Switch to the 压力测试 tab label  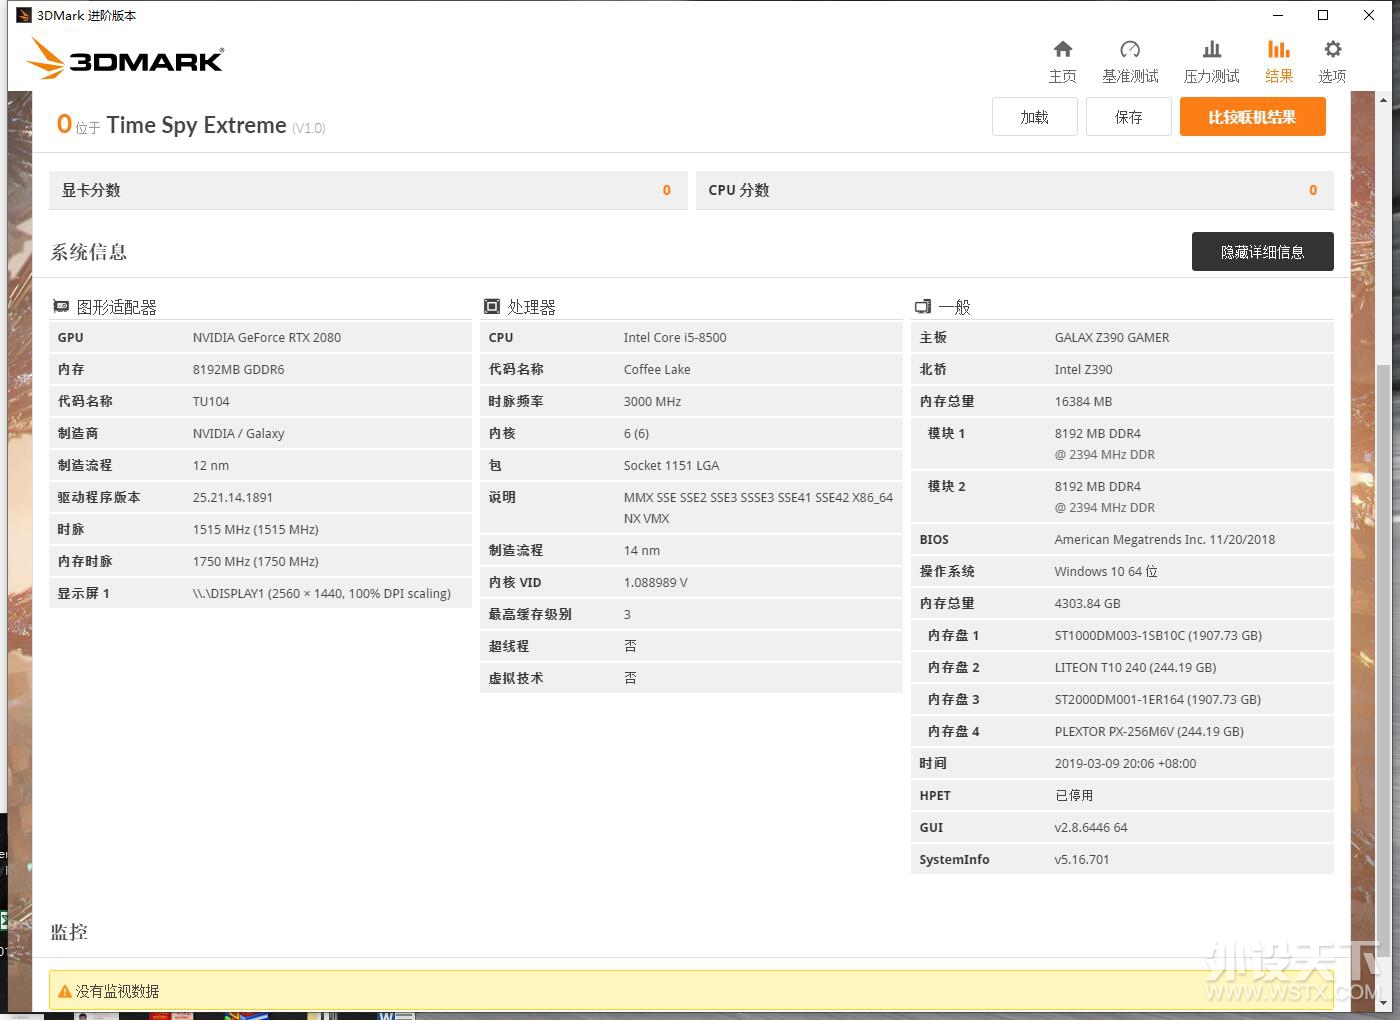click(x=1212, y=76)
